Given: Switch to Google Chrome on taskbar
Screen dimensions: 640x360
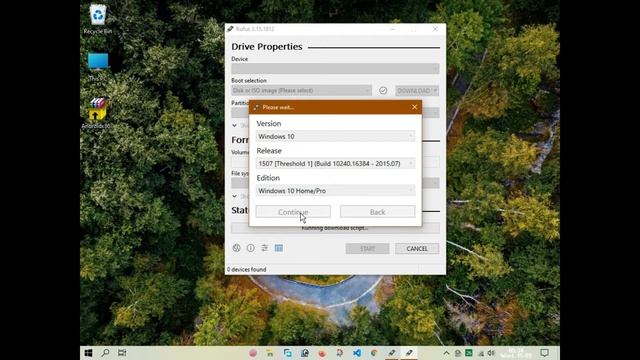Looking at the screenshot, I should pyautogui.click(x=374, y=353).
